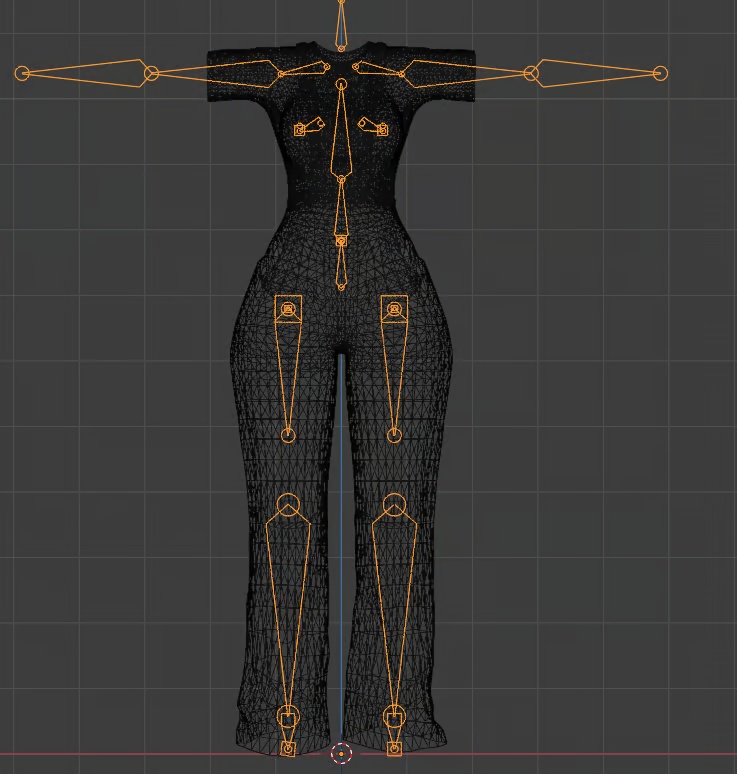The image size is (737, 774).
Task: Click the 3D cursor at the world origin
Action: point(341,754)
